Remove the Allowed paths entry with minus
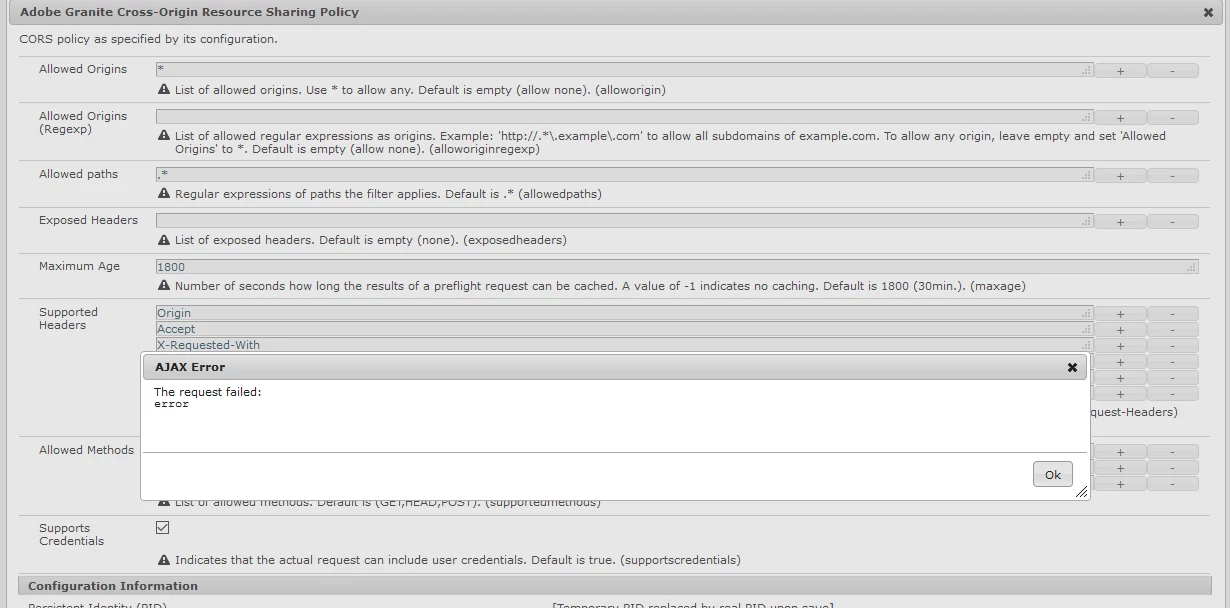The image size is (1230, 608). [x=1172, y=176]
